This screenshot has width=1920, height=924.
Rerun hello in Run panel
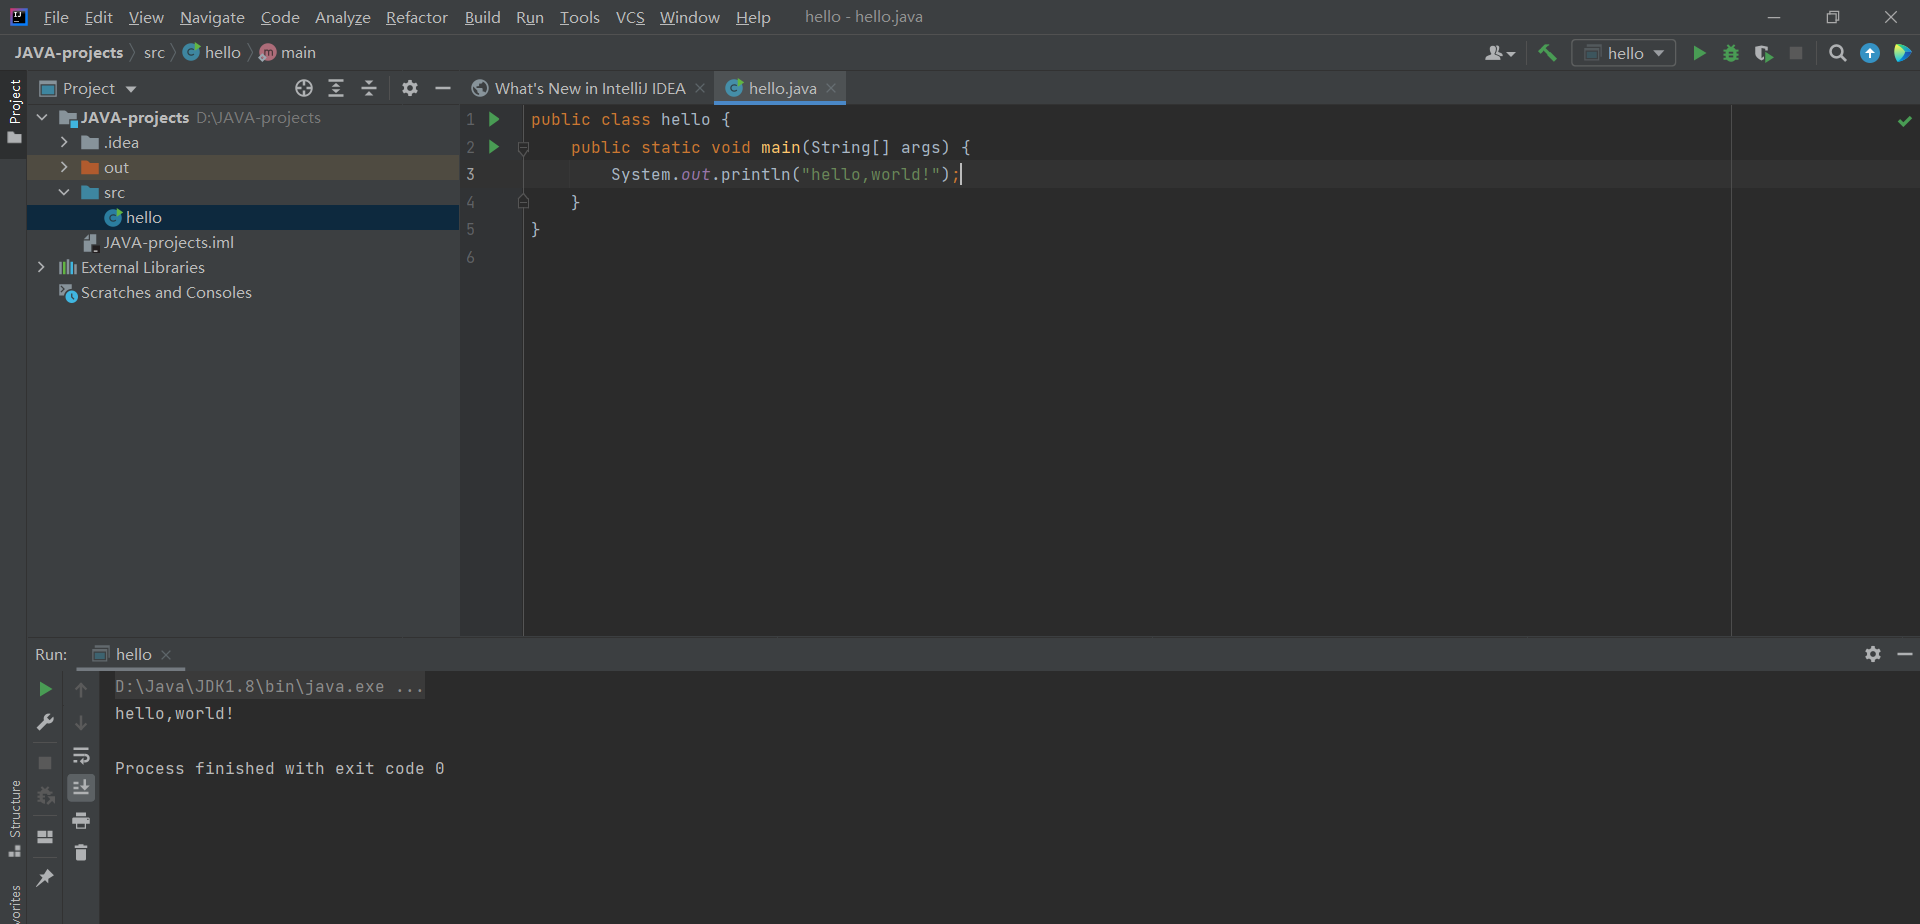(45, 689)
